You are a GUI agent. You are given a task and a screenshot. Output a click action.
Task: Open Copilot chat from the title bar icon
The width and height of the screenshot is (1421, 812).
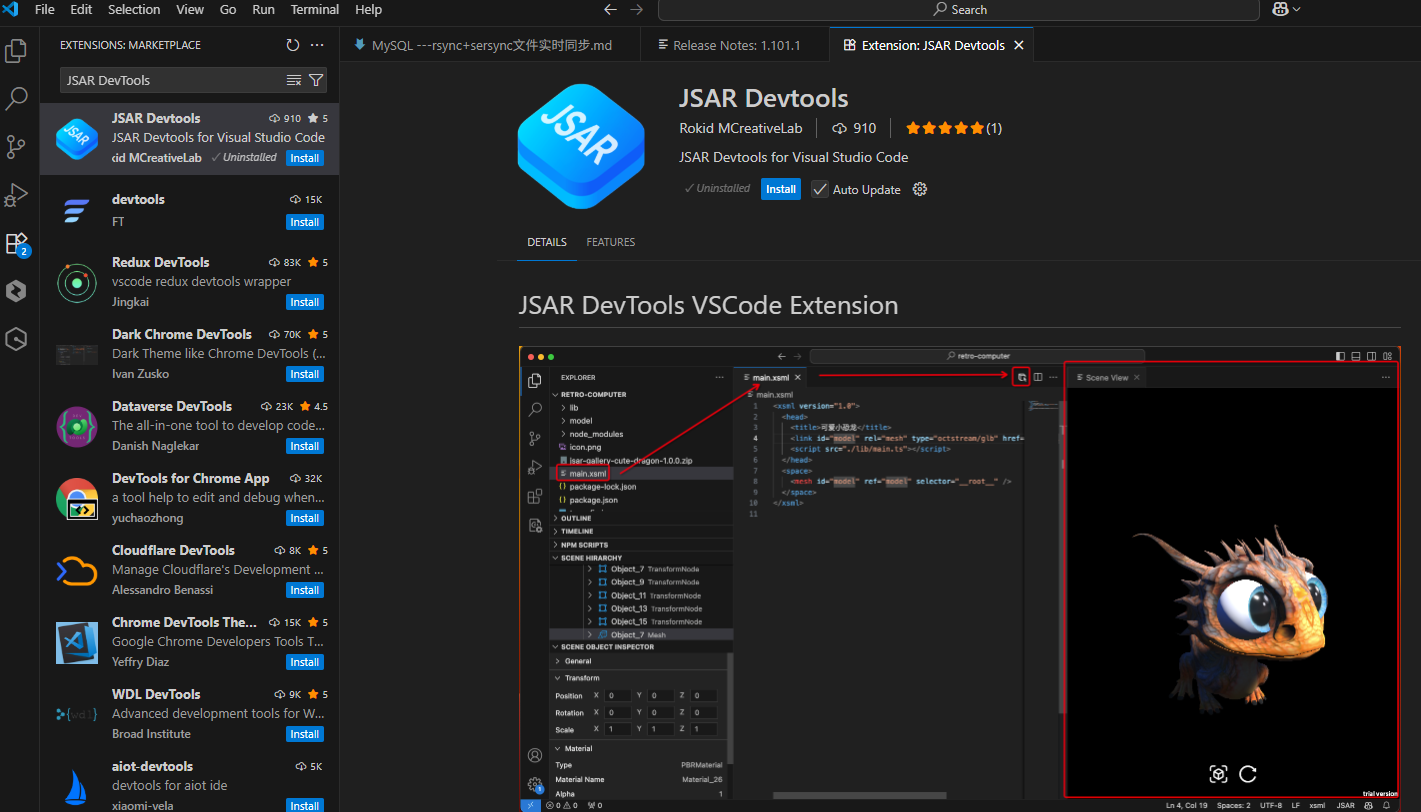(x=1280, y=10)
